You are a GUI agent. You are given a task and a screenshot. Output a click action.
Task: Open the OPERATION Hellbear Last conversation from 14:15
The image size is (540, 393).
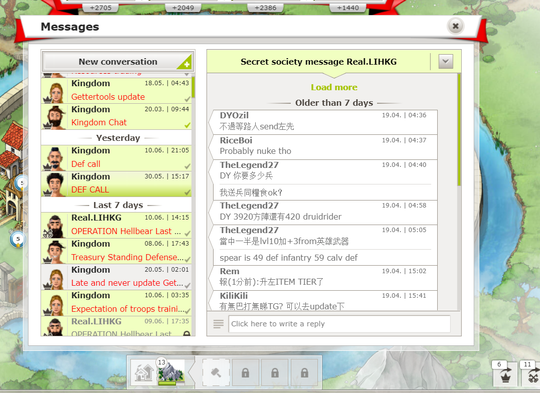click(116, 225)
